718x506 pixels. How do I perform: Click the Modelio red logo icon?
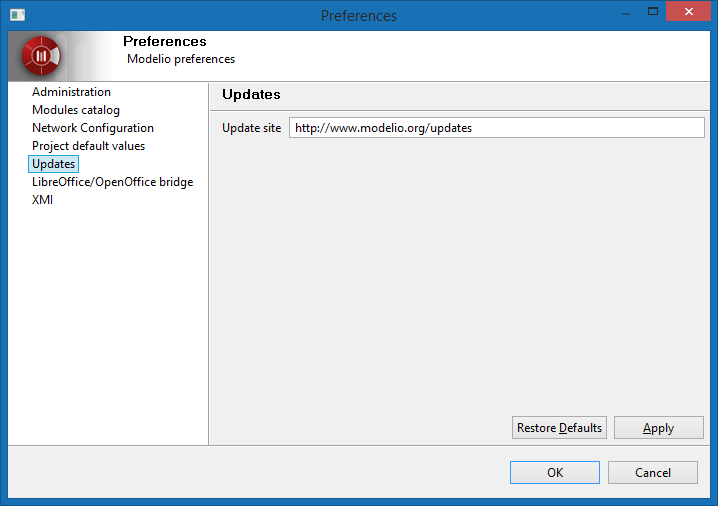pyautogui.click(x=42, y=56)
